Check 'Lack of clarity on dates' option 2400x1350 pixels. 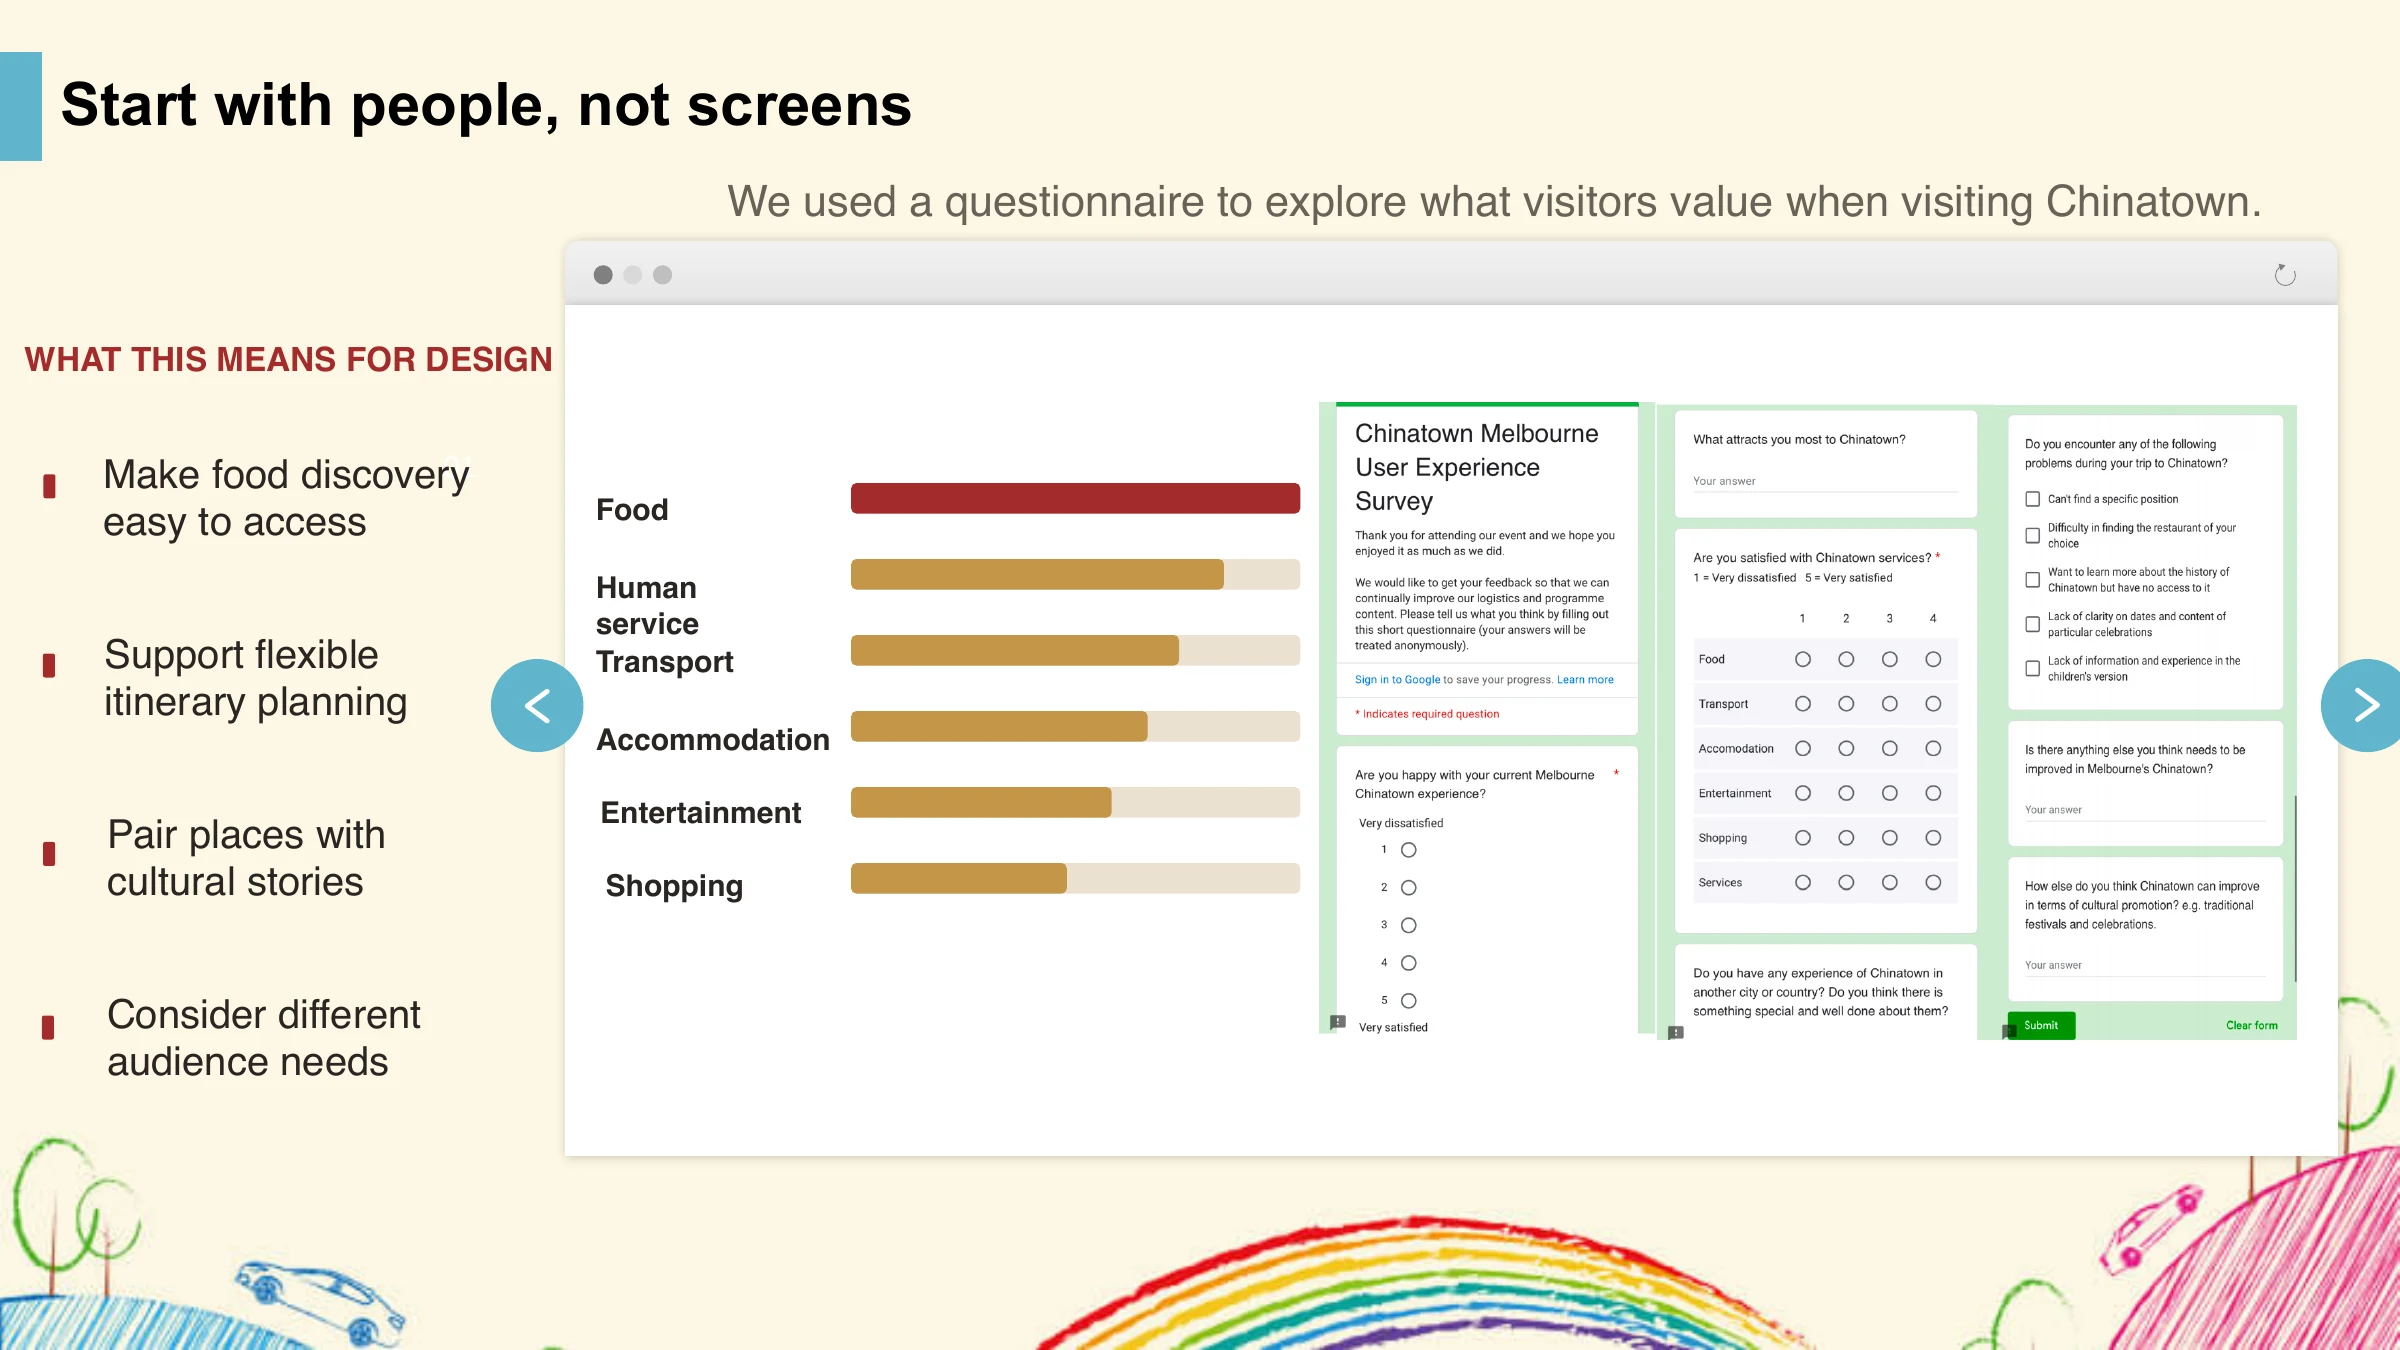pos(2033,624)
